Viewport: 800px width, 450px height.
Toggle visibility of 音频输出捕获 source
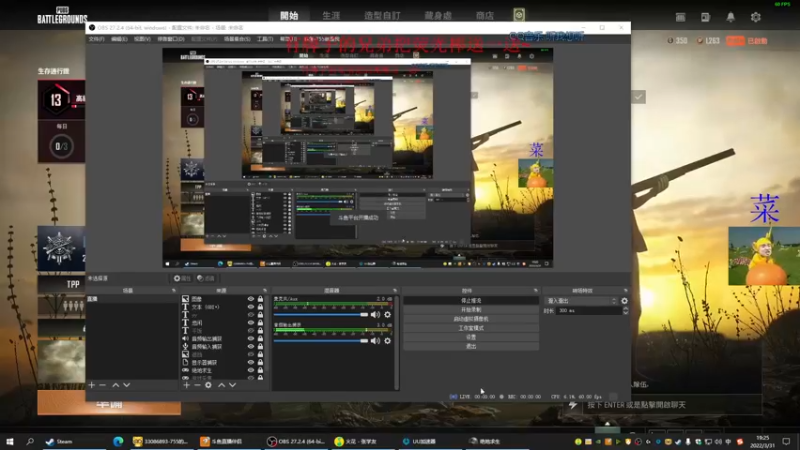[x=251, y=339]
